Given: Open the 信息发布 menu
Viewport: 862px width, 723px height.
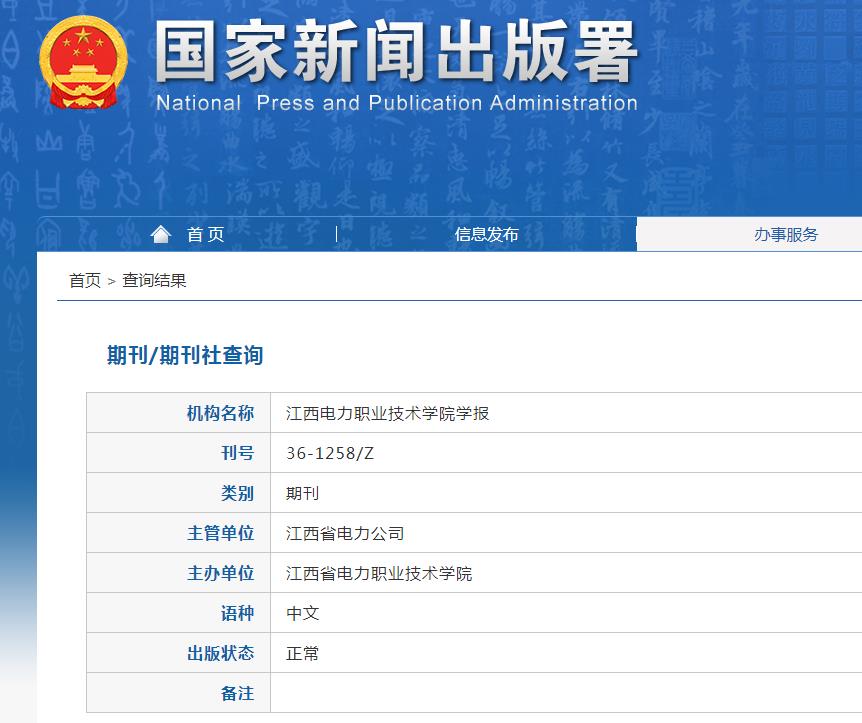Looking at the screenshot, I should (487, 234).
